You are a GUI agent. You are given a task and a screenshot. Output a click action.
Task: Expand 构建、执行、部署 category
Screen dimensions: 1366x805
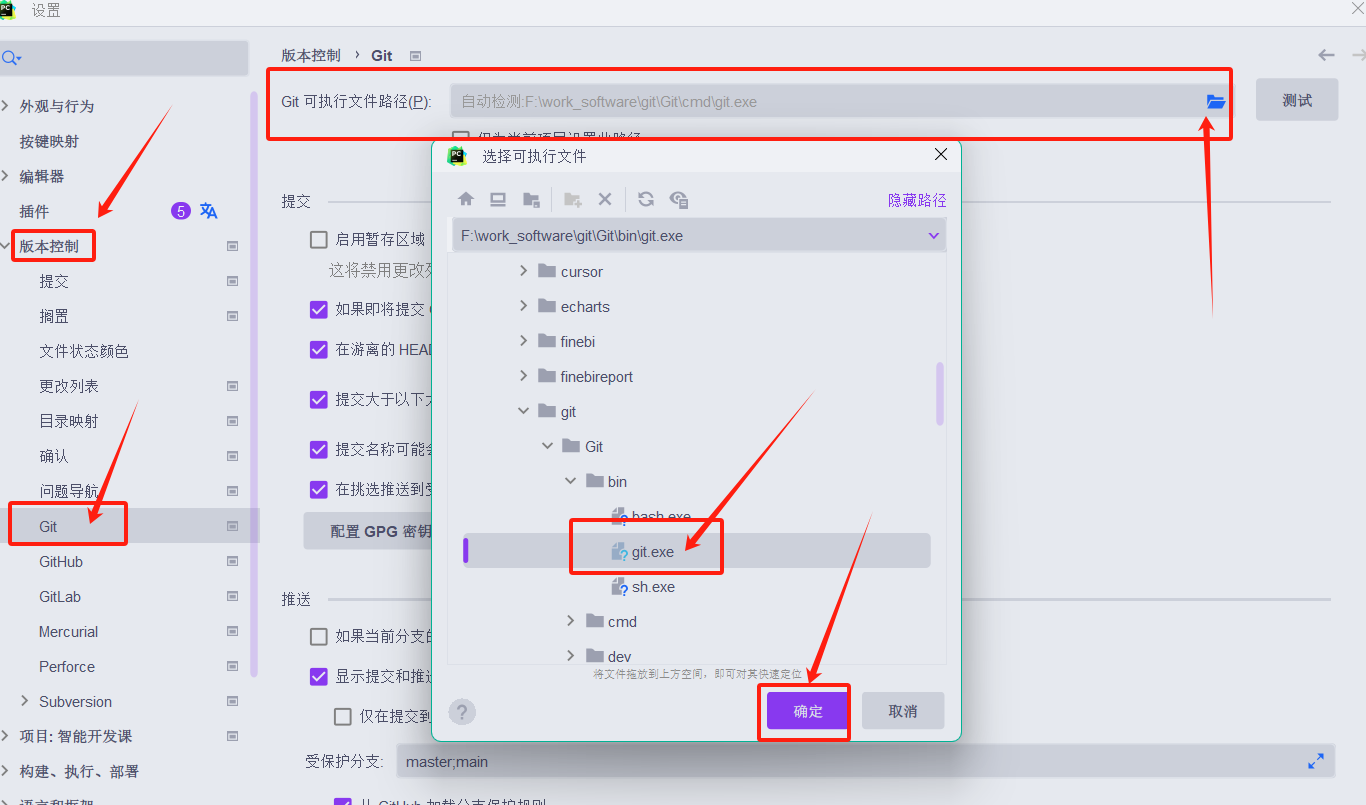pos(7,771)
